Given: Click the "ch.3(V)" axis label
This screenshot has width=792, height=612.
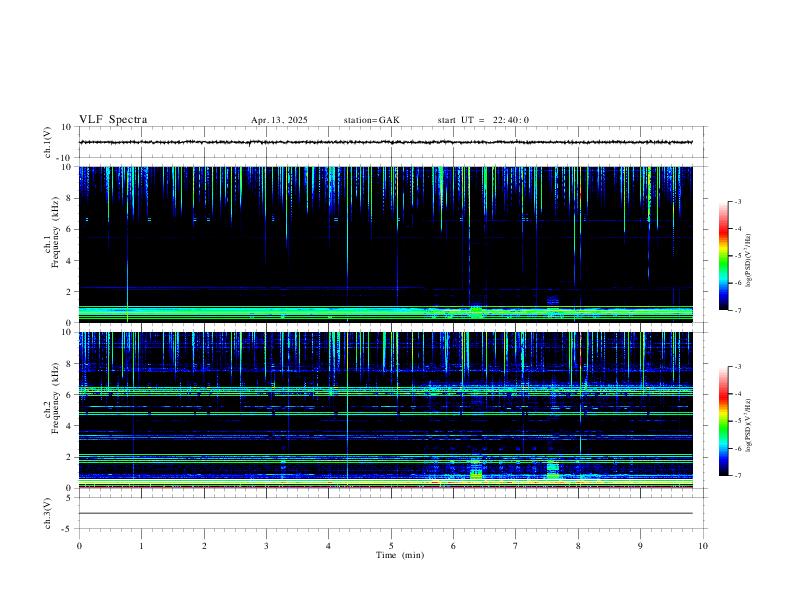Looking at the screenshot, I should point(48,513).
